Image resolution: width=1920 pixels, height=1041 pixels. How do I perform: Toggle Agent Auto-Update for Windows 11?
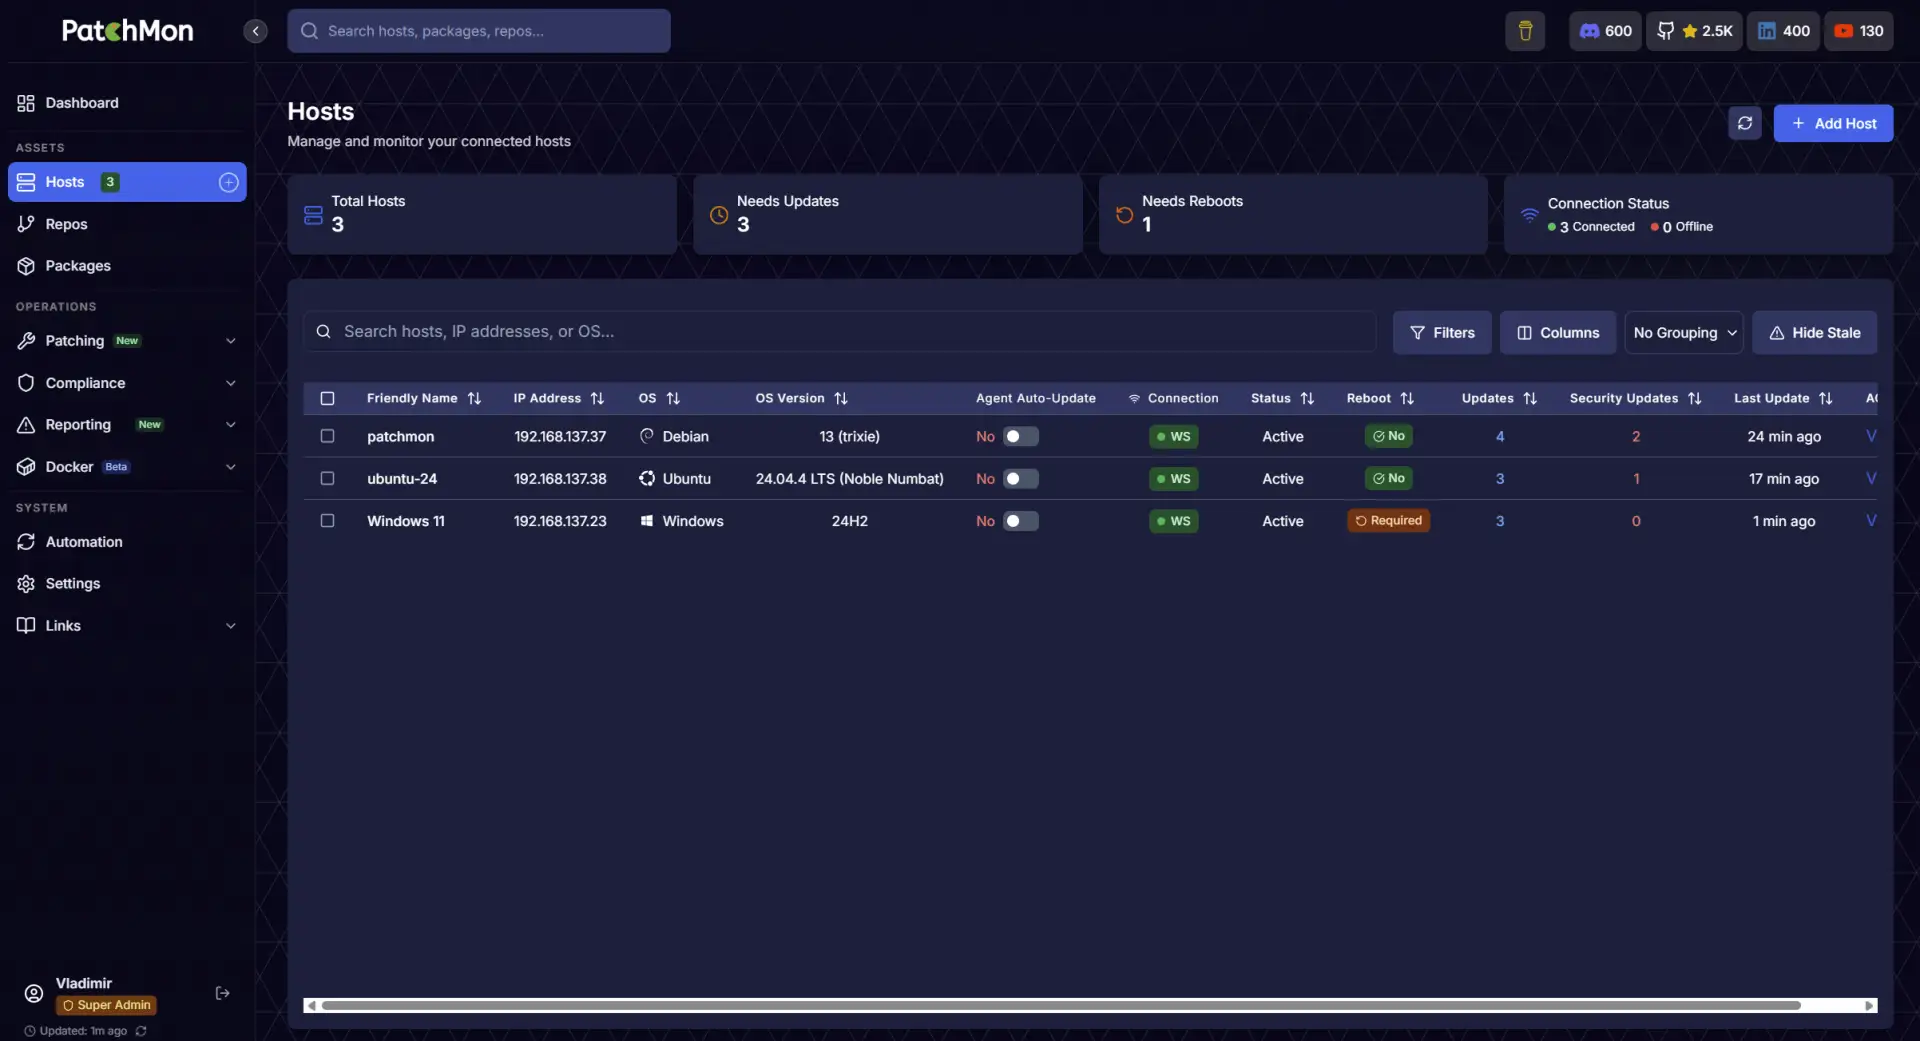pos(1020,520)
